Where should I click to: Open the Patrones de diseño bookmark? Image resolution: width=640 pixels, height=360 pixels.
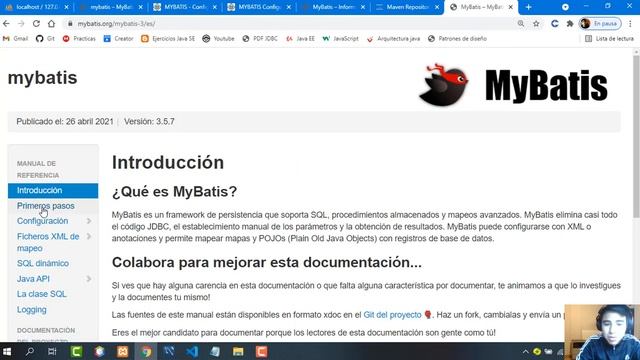click(457, 39)
